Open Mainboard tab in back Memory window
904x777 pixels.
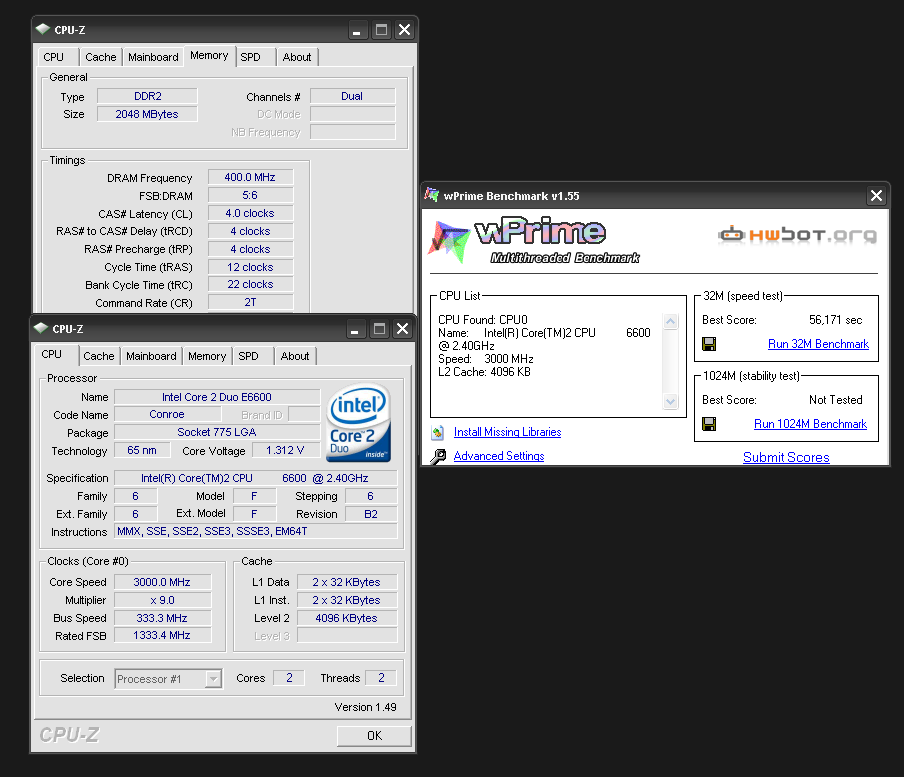coord(153,57)
